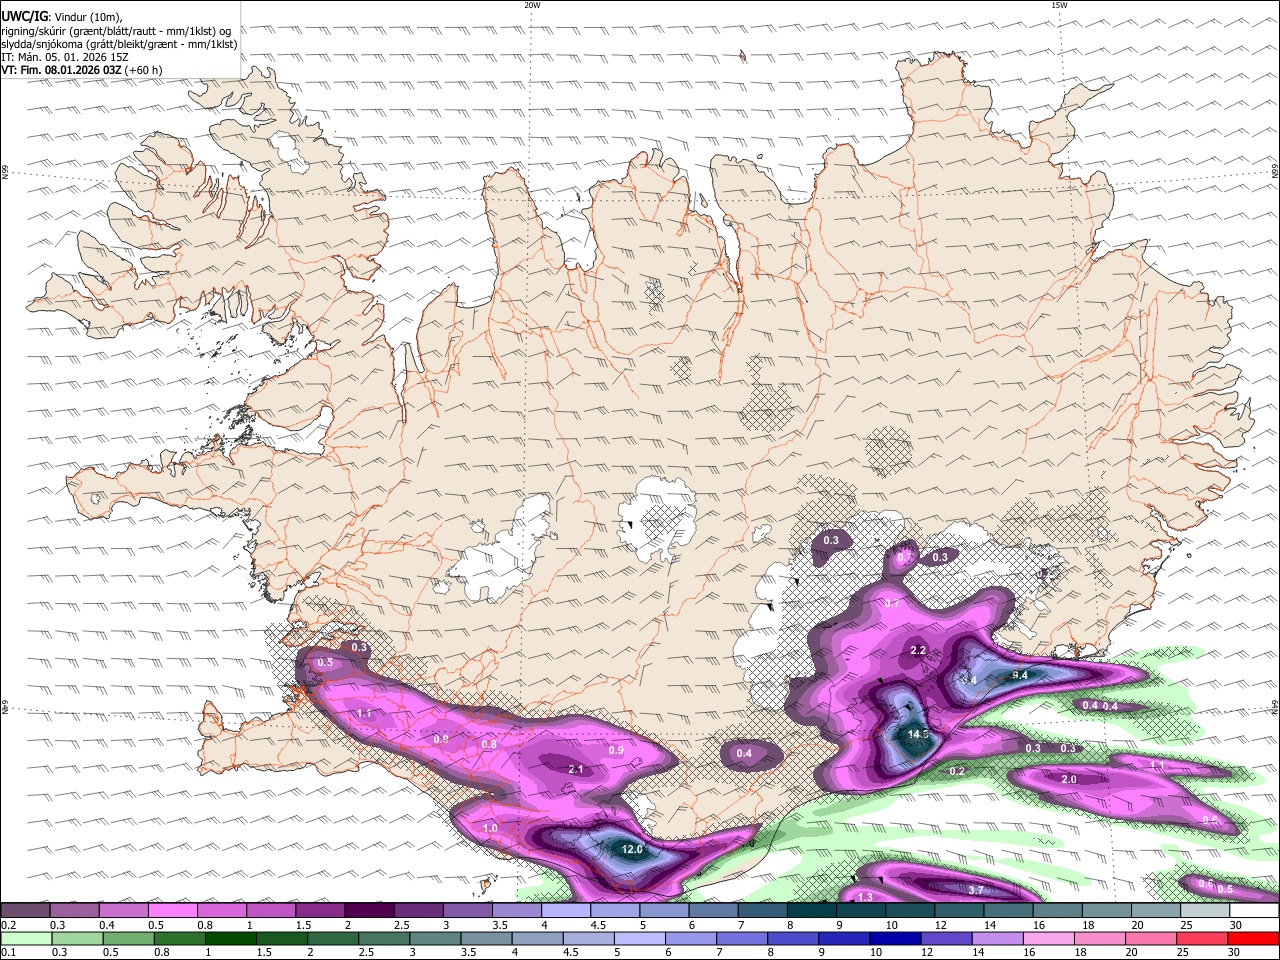Viewport: 1280px width, 960px height.
Task: Click the 20W longitude label
Action: pyautogui.click(x=532, y=4)
